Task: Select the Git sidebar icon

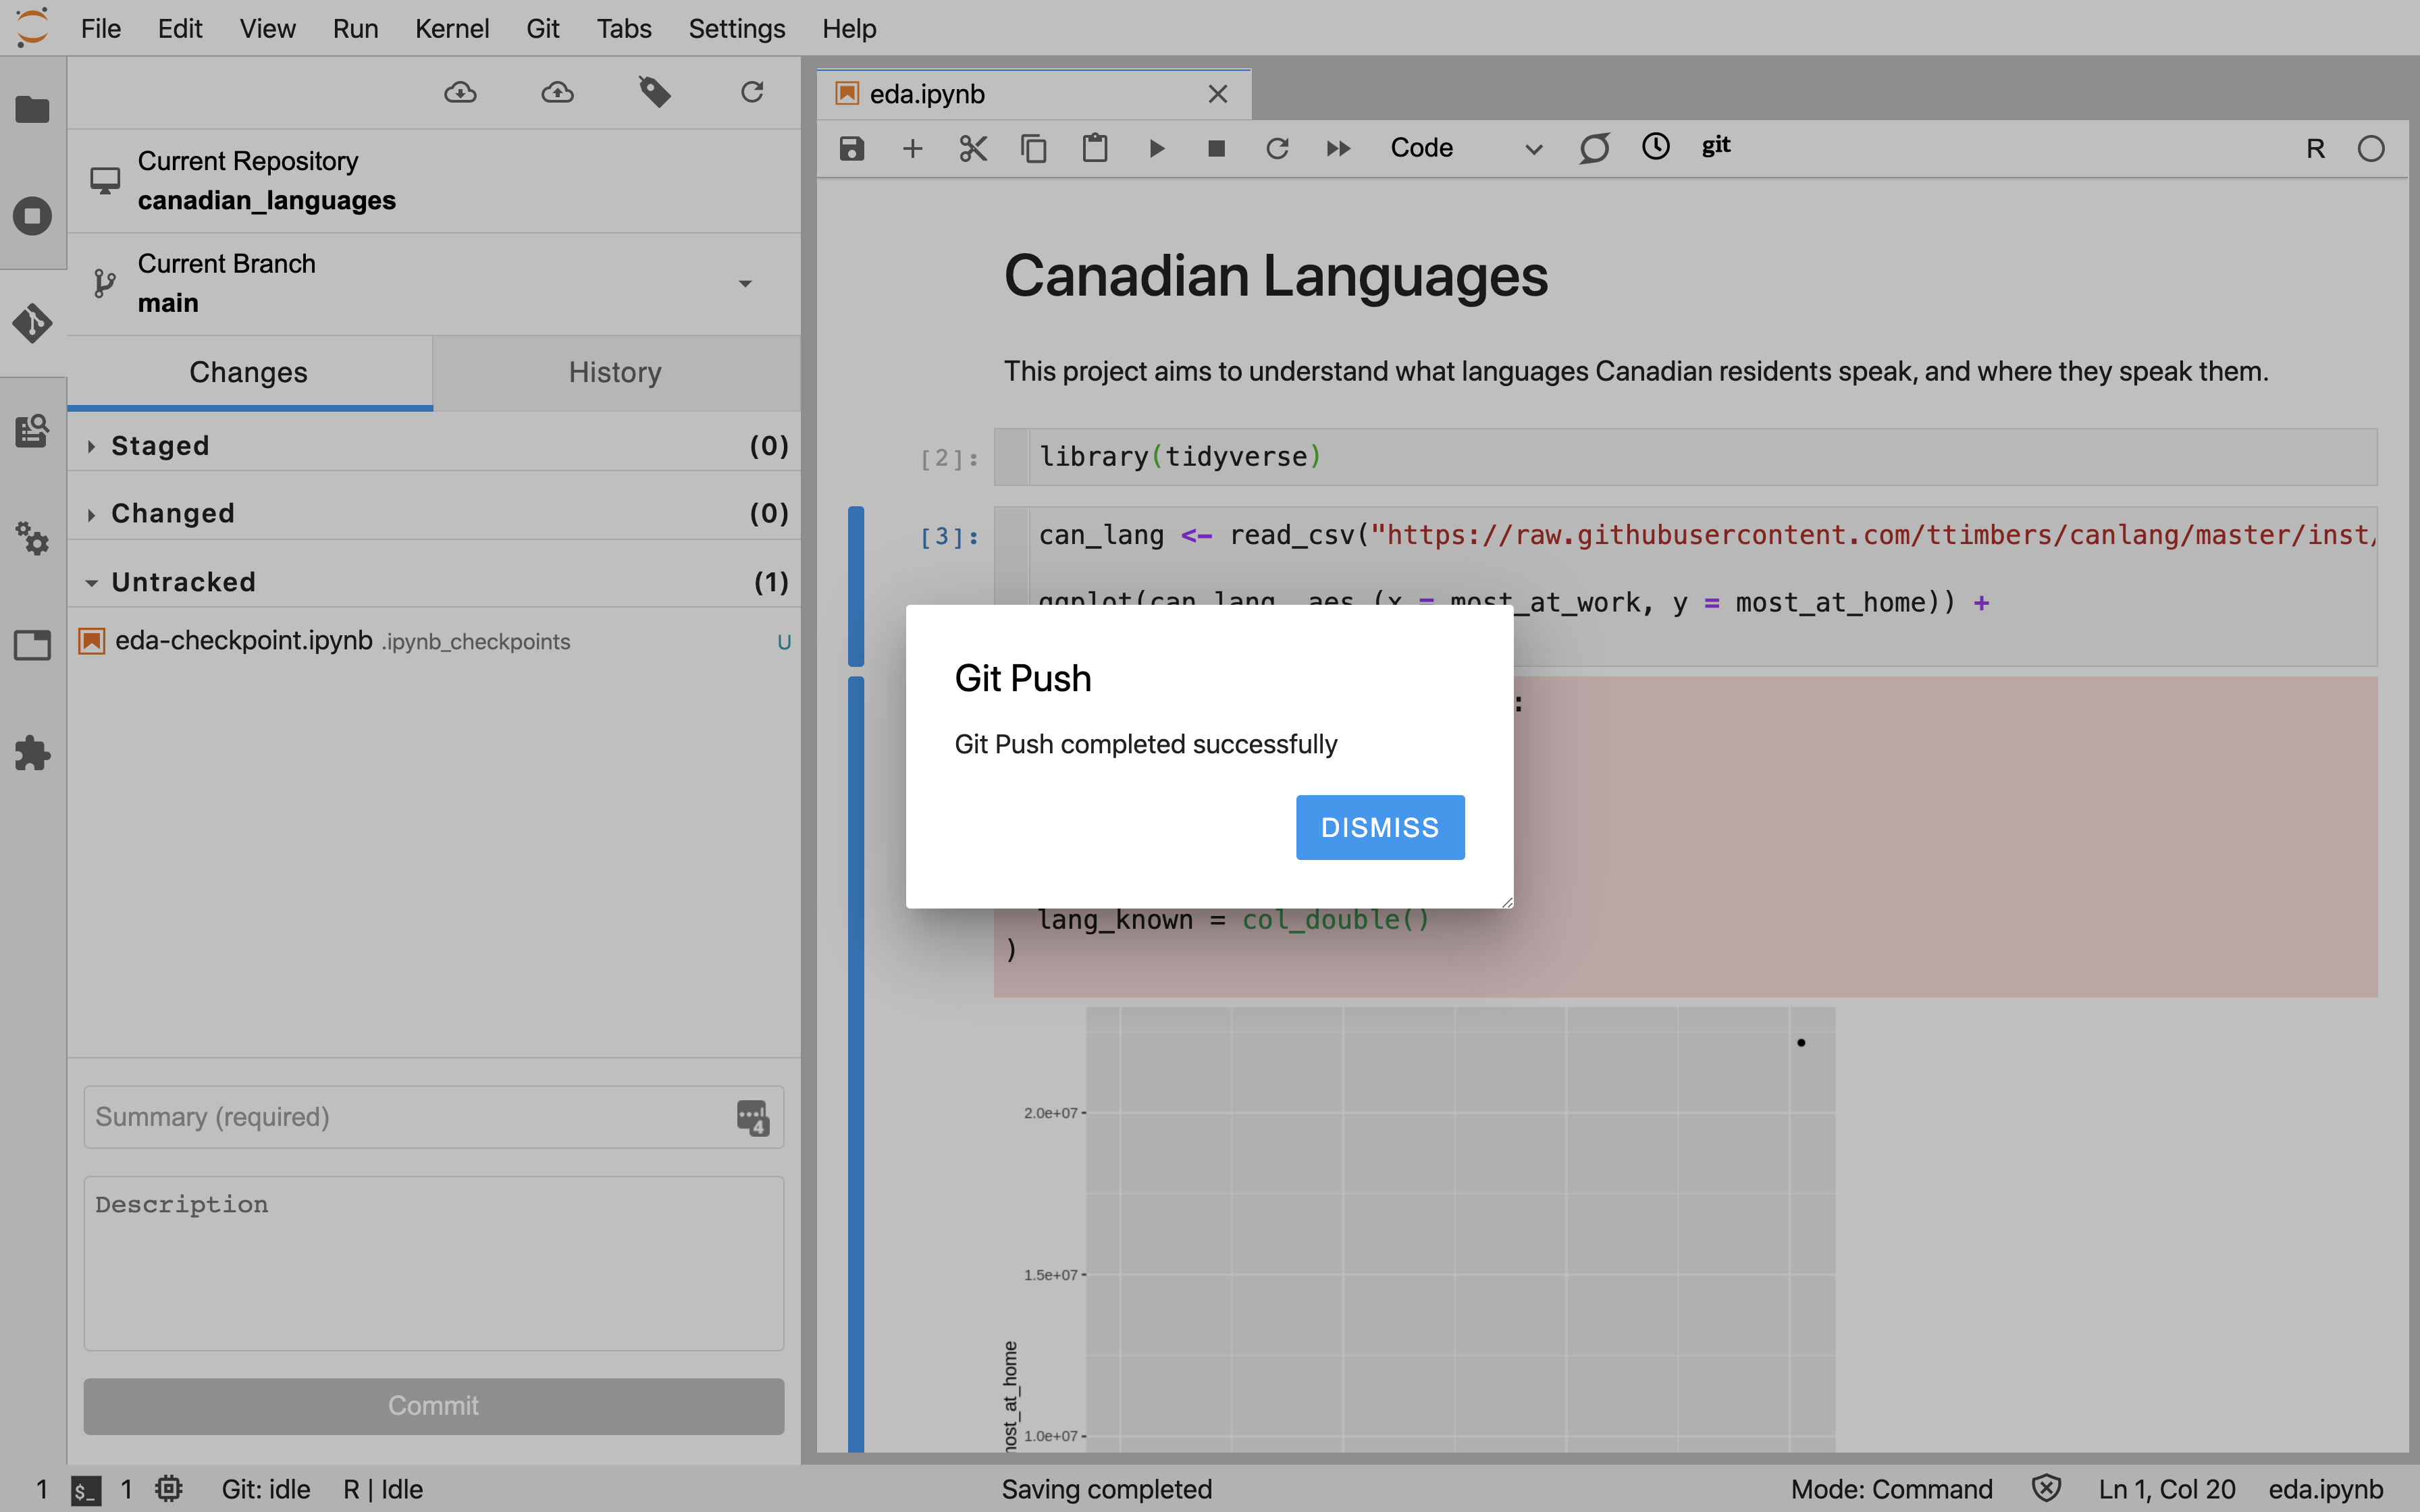Action: 32,323
